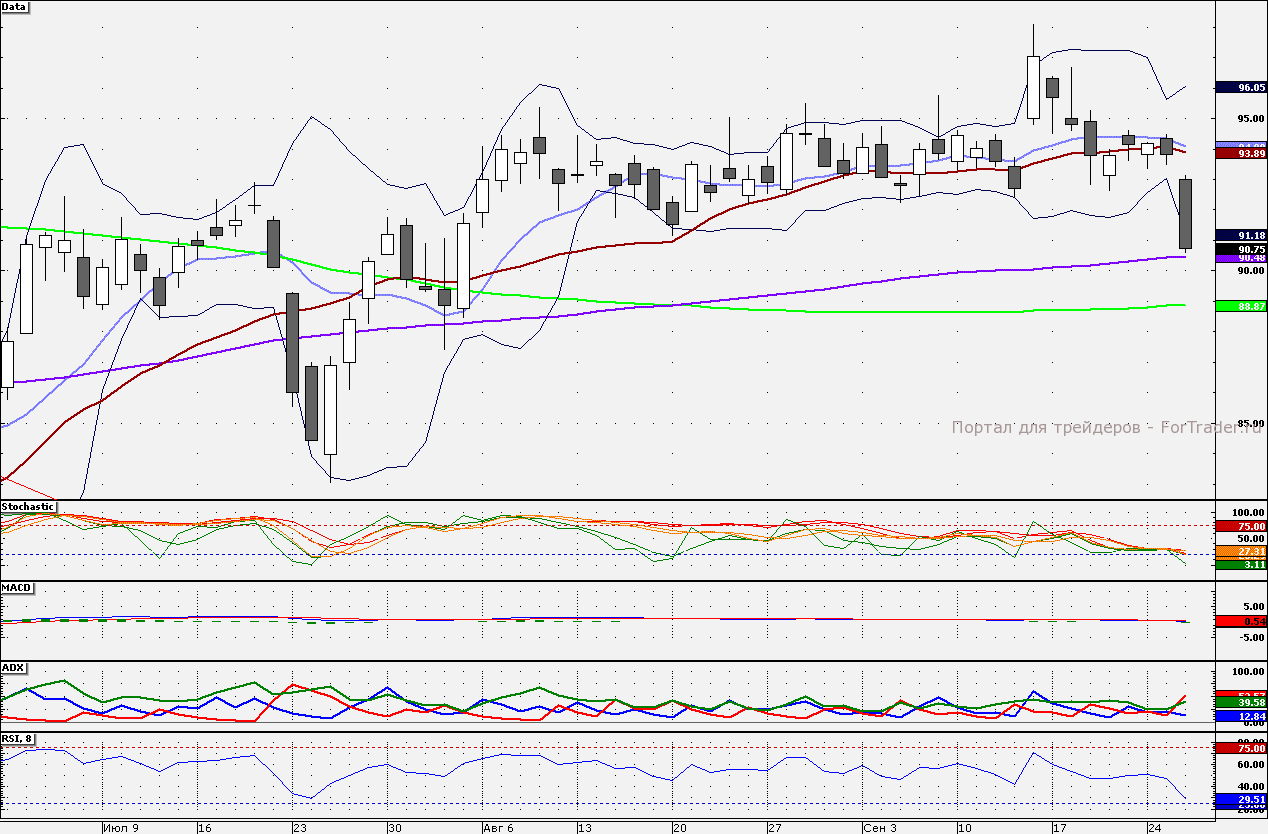Click the red 0.54 MACD value
Screen dimensions: 1268x834
1241,621
